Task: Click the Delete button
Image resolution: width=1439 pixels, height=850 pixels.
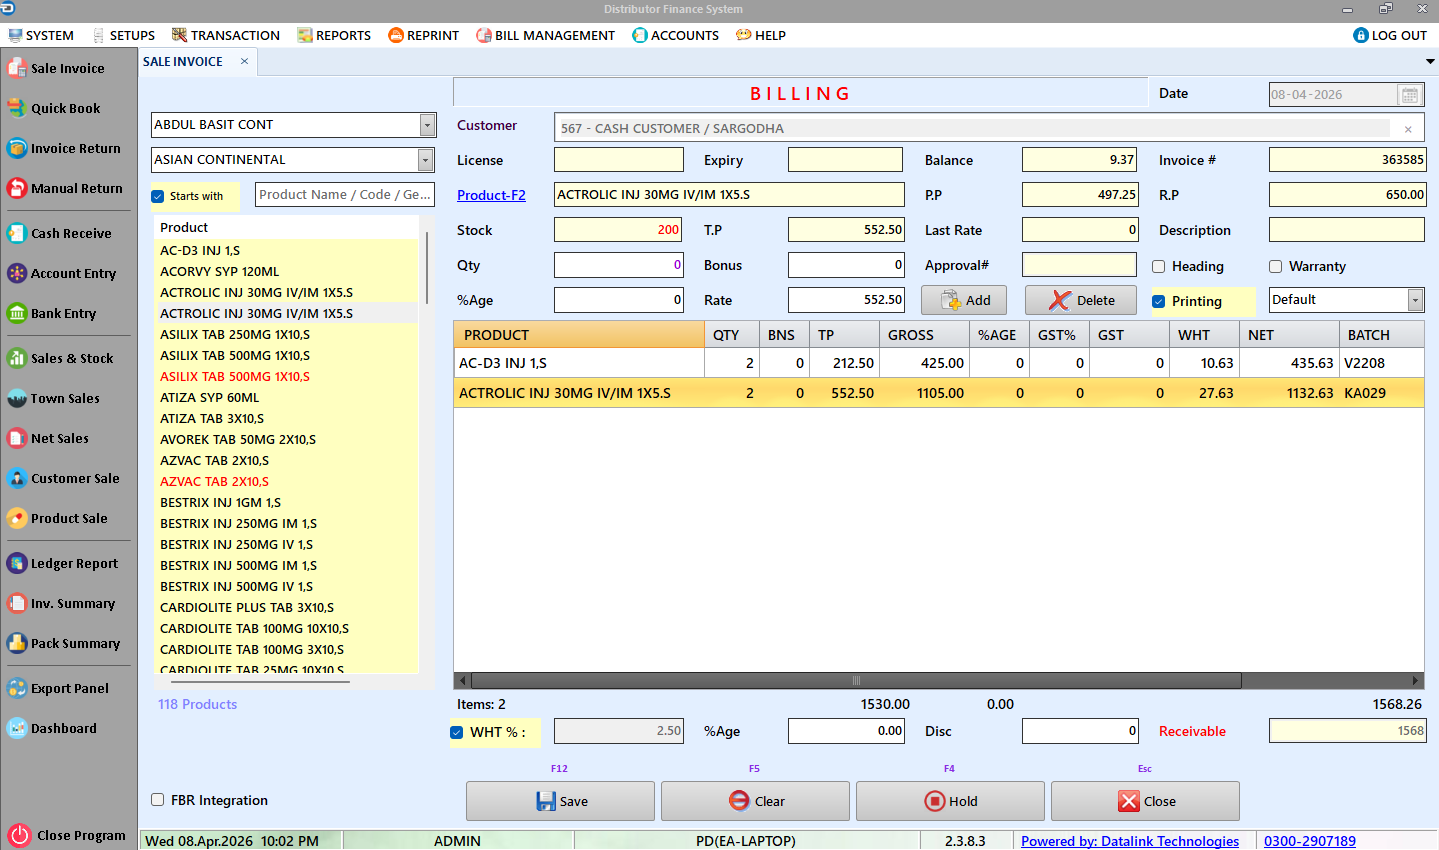Action: tap(1081, 300)
